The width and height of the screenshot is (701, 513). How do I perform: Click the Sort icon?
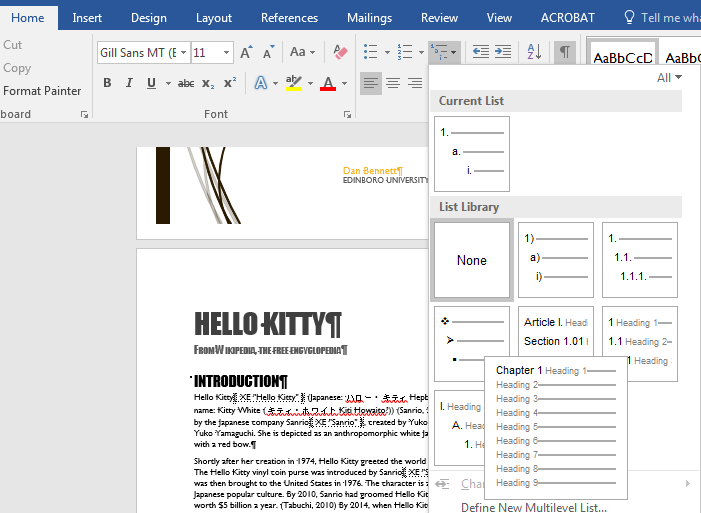(x=533, y=53)
